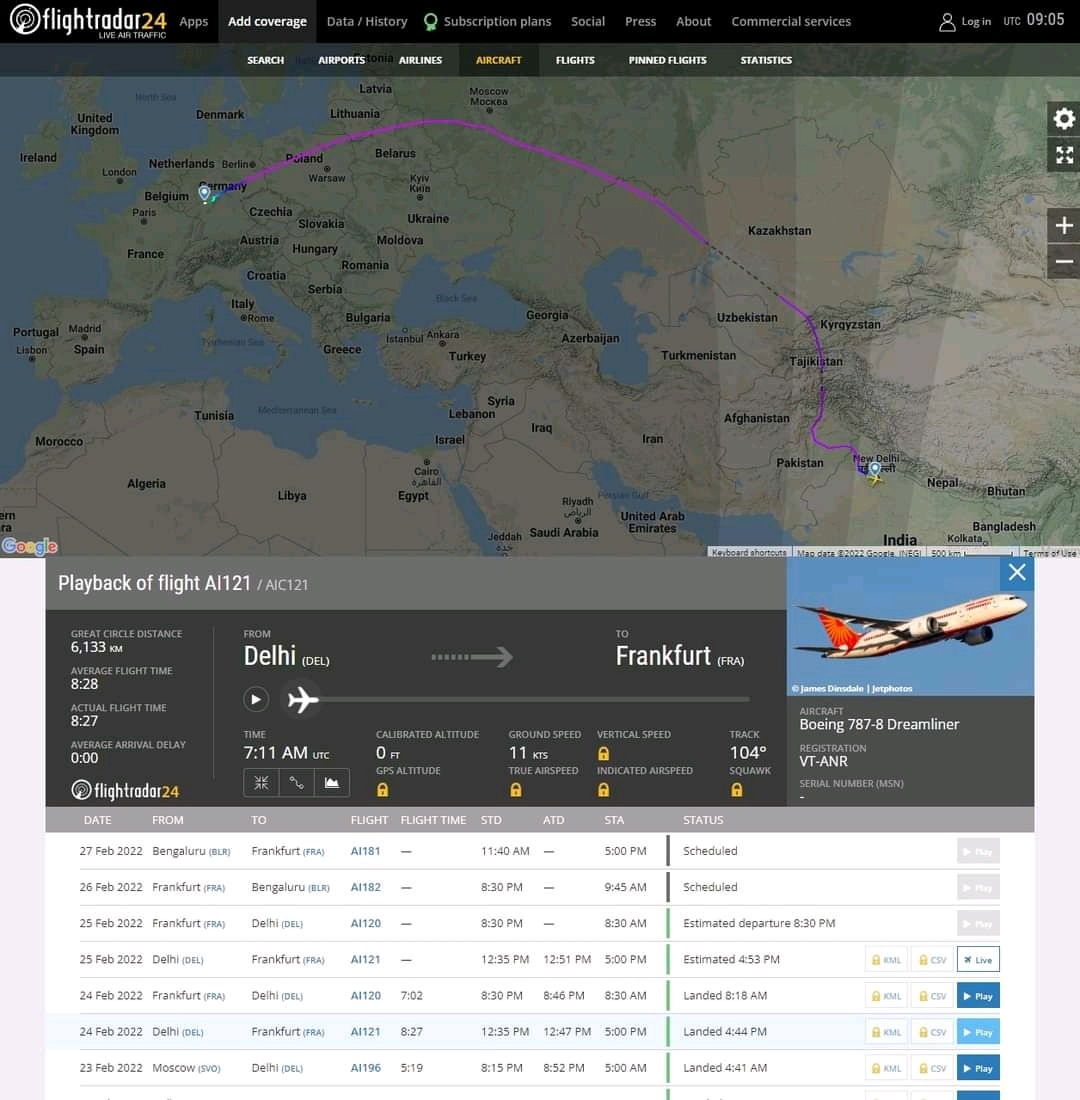Open AI181 flight number link
Viewport: 1080px width, 1100px height.
pos(365,851)
